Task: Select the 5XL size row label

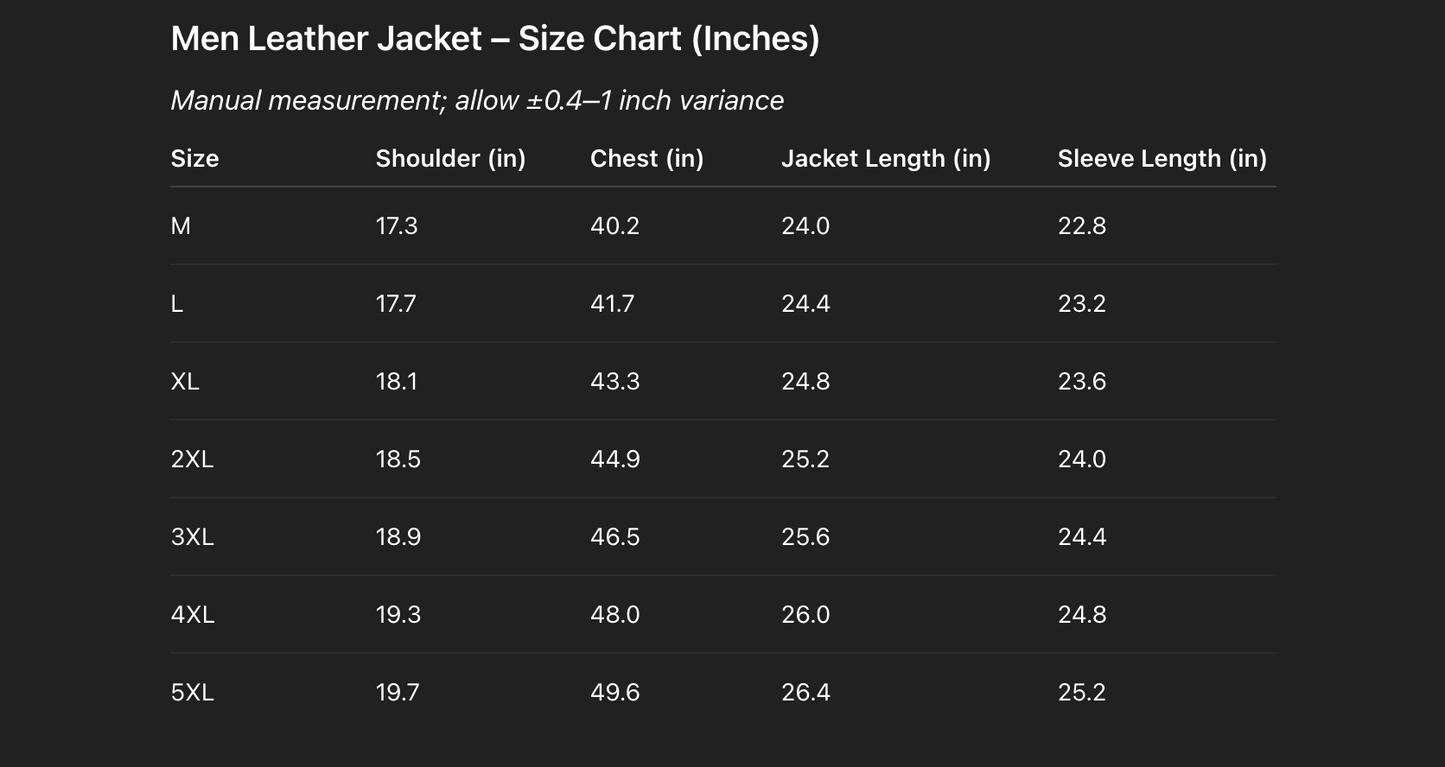Action: (192, 693)
